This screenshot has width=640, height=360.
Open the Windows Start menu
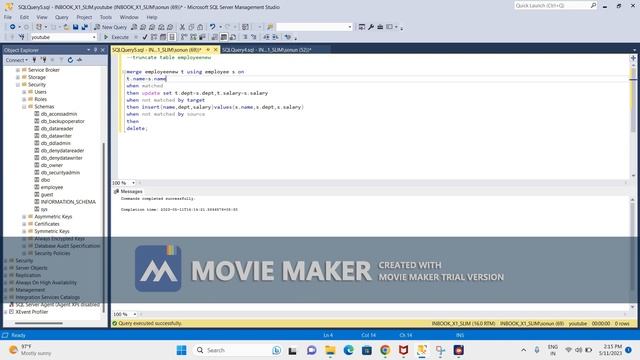[182, 350]
